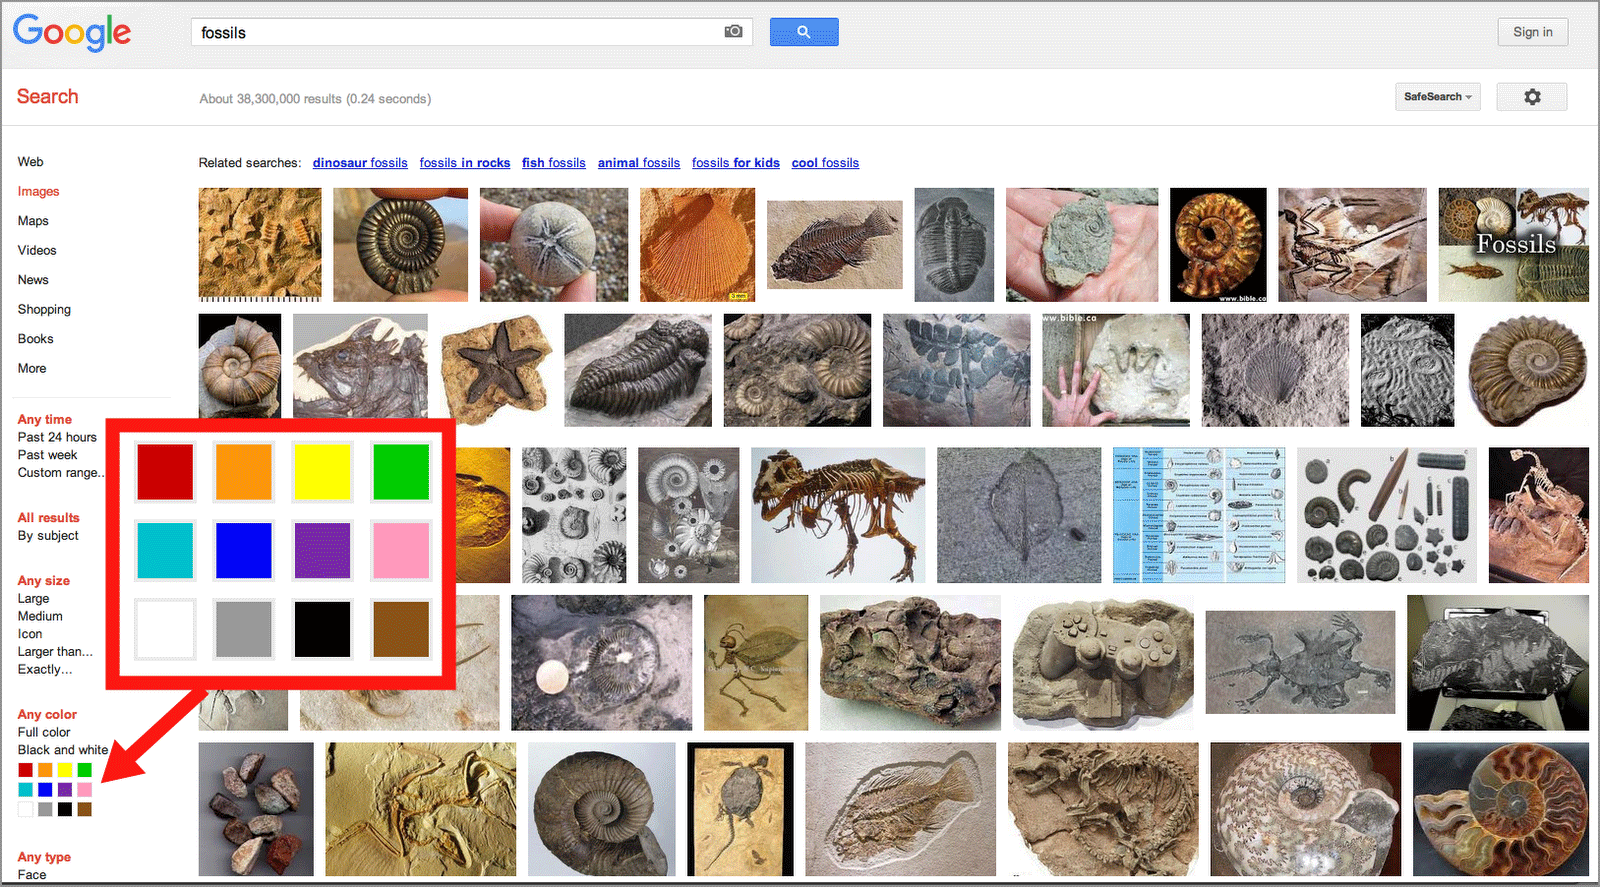Click the Google logo
Screen dimensions: 1600x887
click(72, 32)
